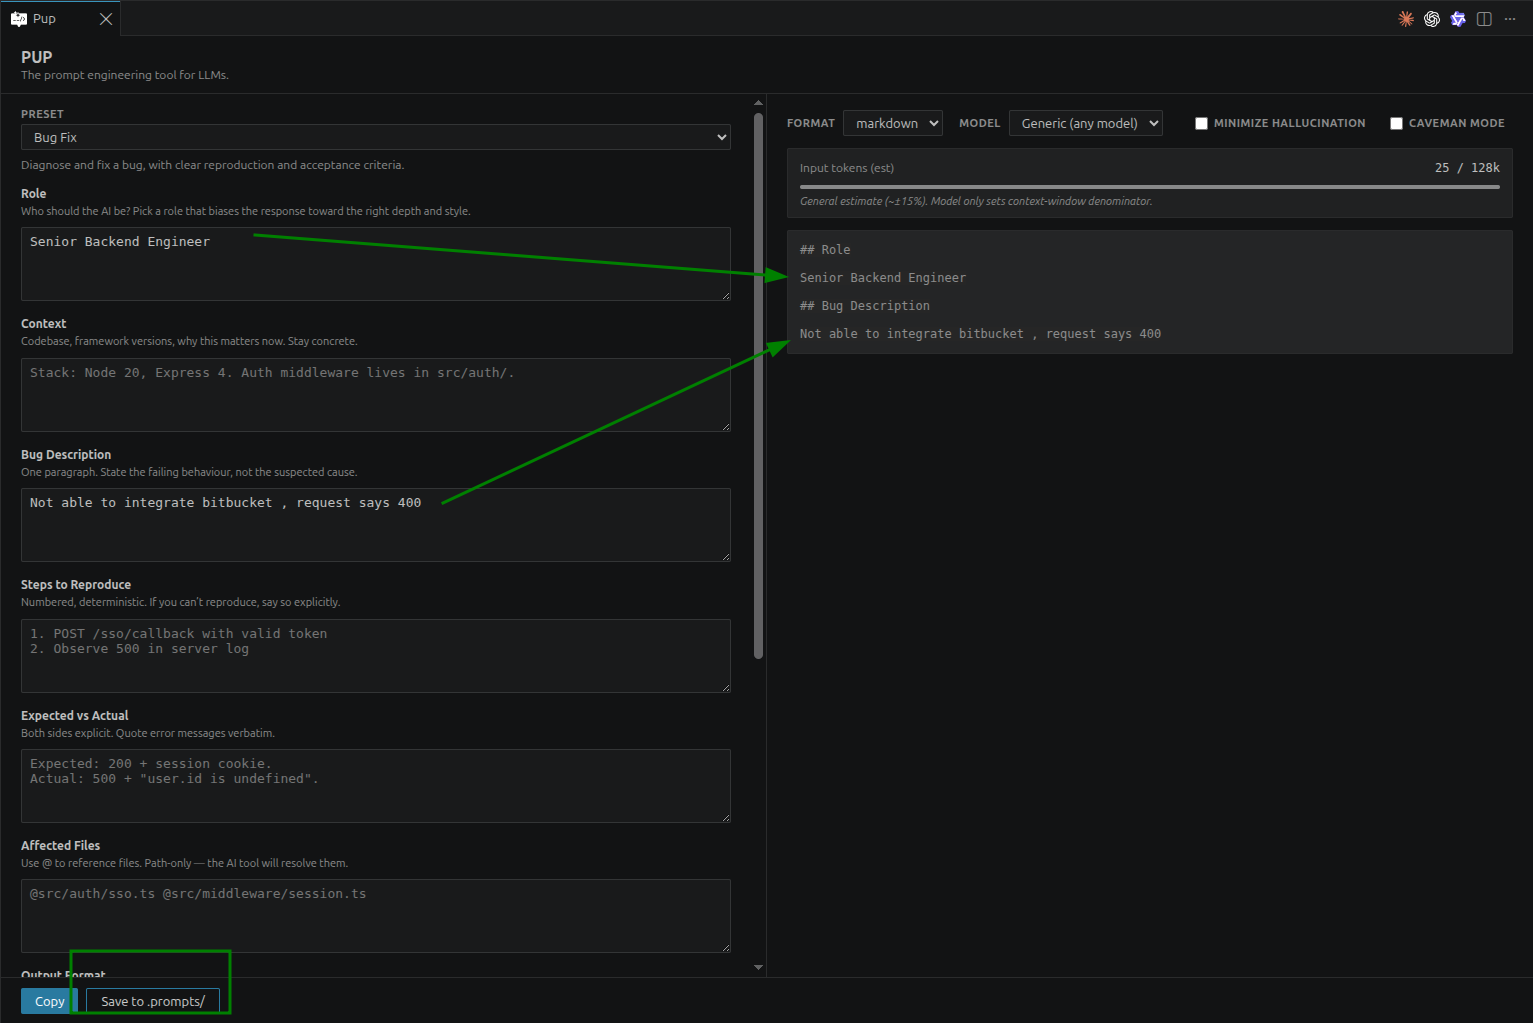The image size is (1533, 1023).
Task: Close the Pup editor tab
Action: [106, 19]
